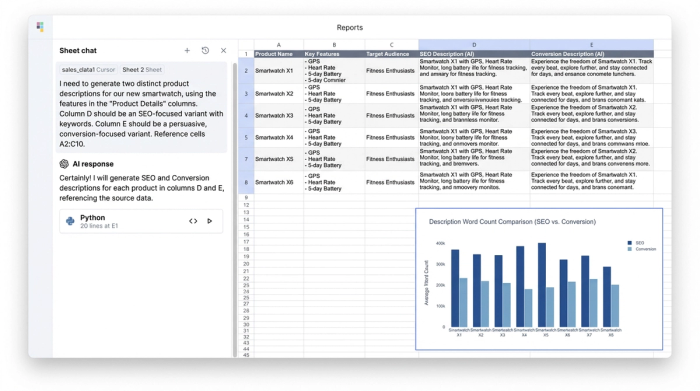Image resolution: width=700 pixels, height=391 pixels.
Task: Select row 1 header
Action: point(246,54)
